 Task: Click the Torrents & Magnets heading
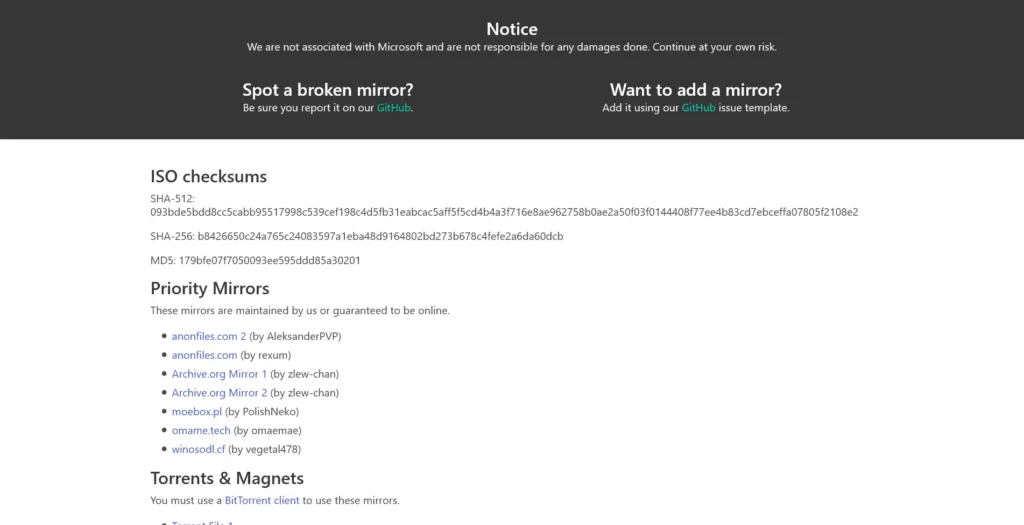click(x=227, y=478)
